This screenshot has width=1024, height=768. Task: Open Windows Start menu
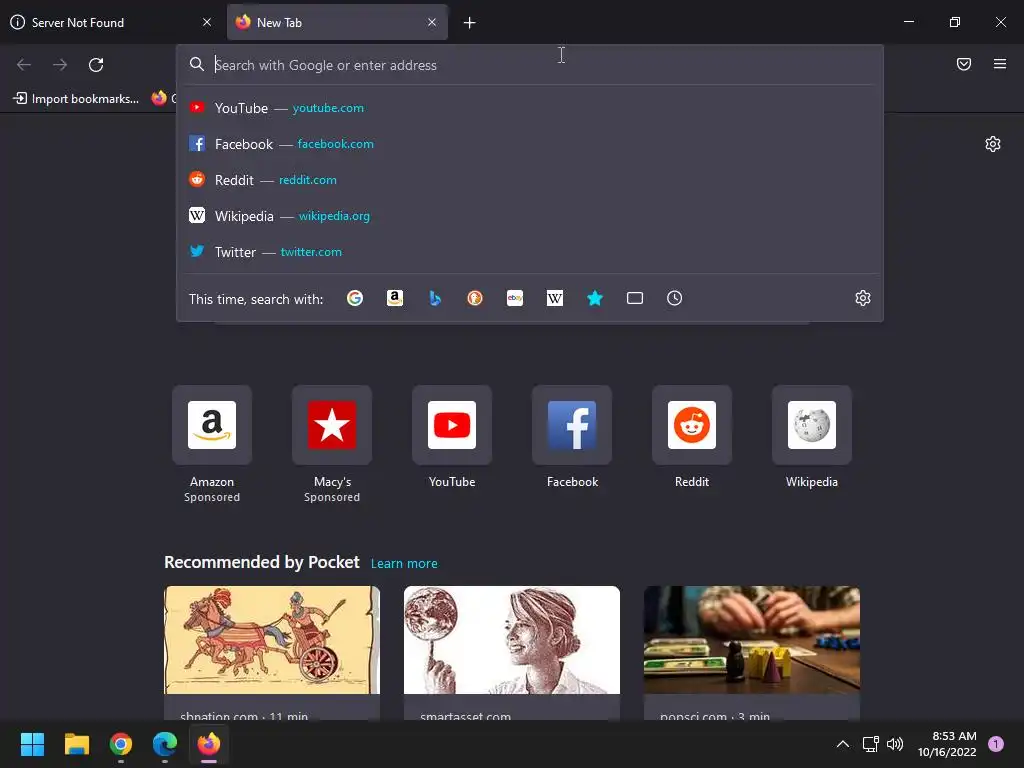pos(32,744)
